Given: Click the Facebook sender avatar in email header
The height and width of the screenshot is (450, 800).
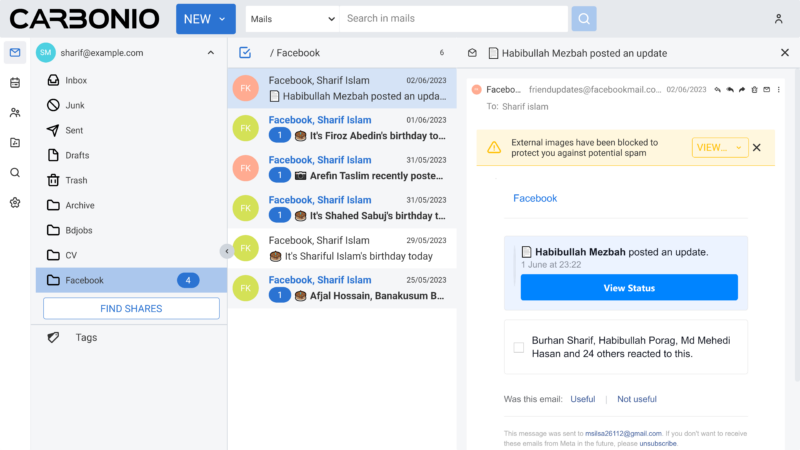Looking at the screenshot, I should pyautogui.click(x=477, y=90).
